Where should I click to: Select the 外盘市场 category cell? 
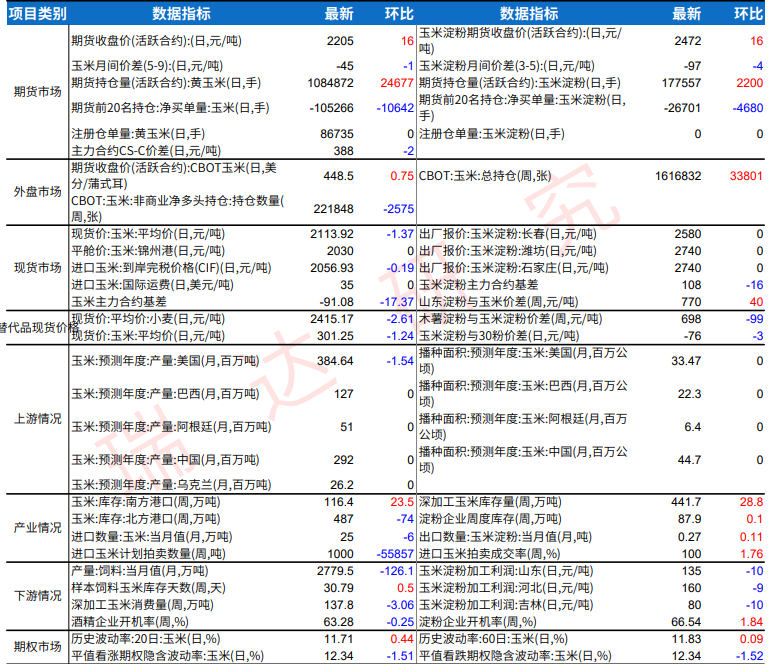[x=34, y=191]
